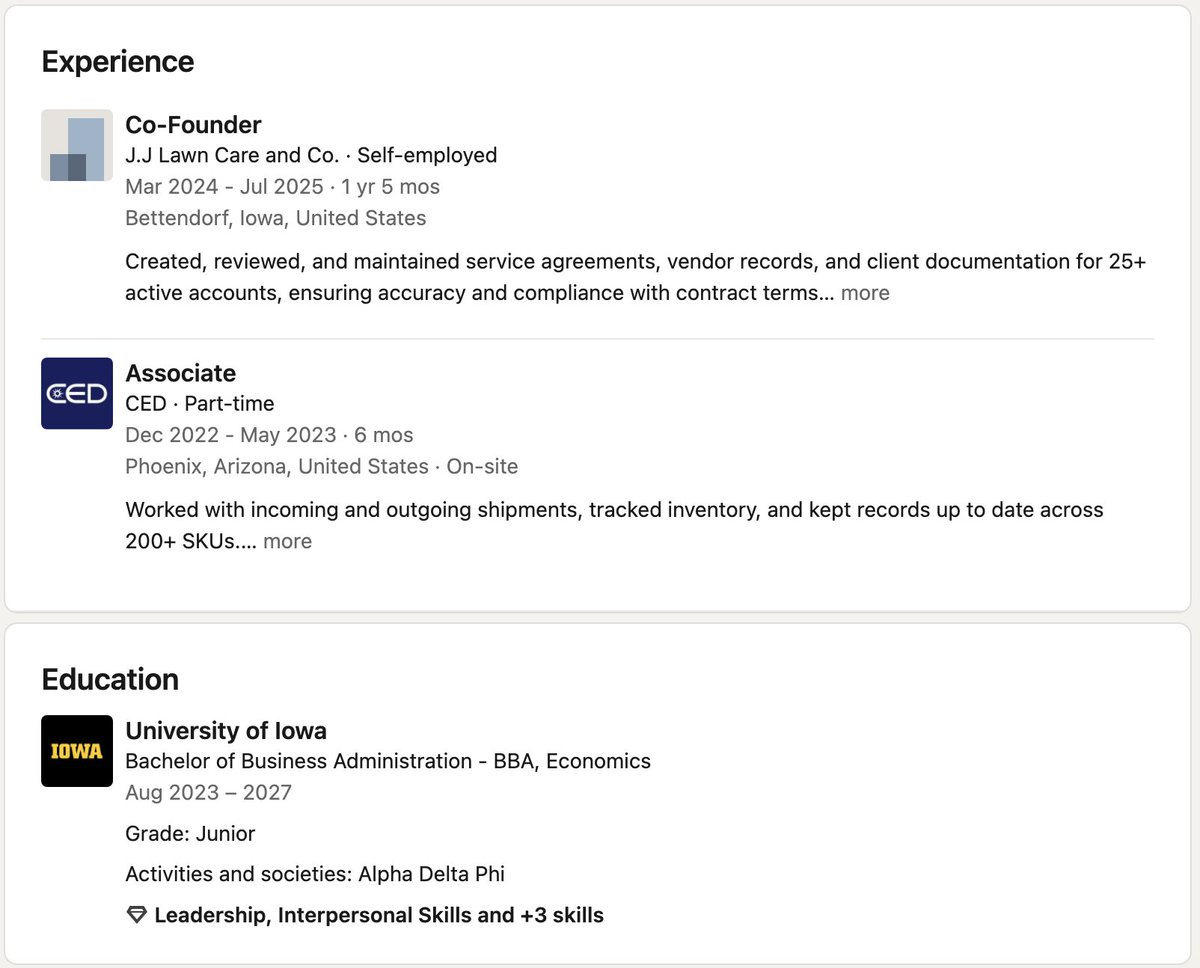Image resolution: width=1200 pixels, height=968 pixels.
Task: Click 'CED · Part-time' company line
Action: click(x=199, y=403)
